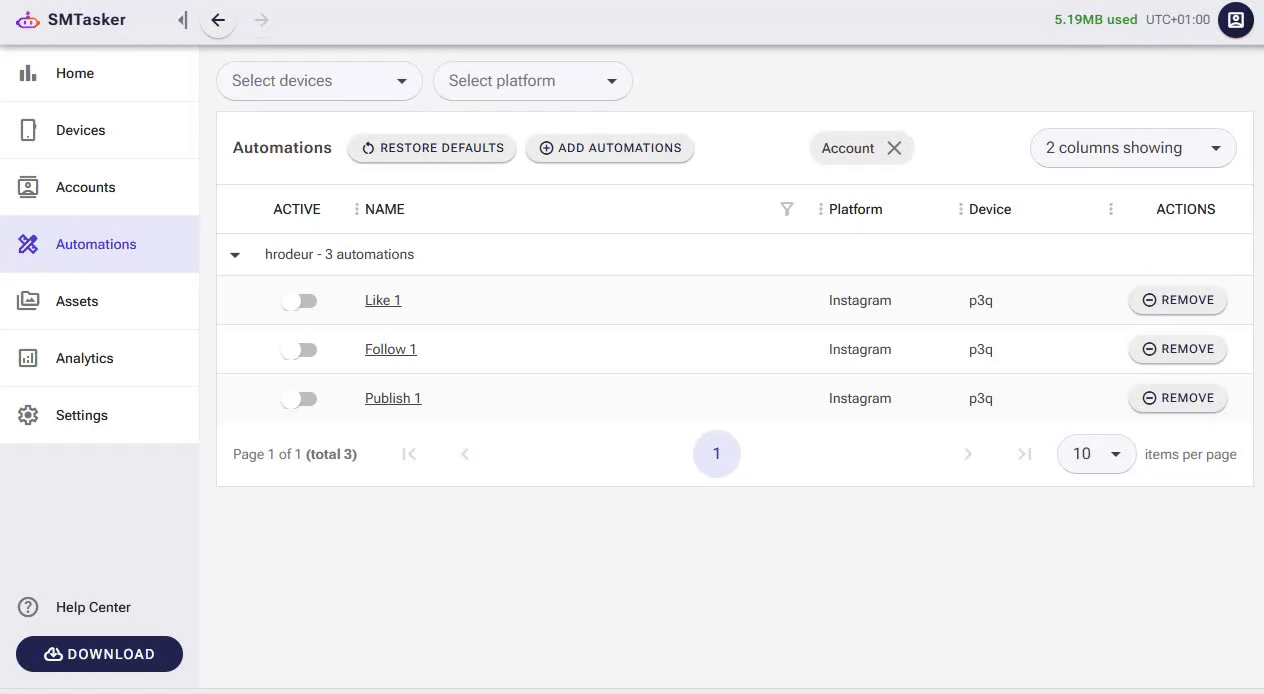Viewport: 1264px width, 694px height.
Task: Open the Publish 1 automation link
Action: [393, 398]
